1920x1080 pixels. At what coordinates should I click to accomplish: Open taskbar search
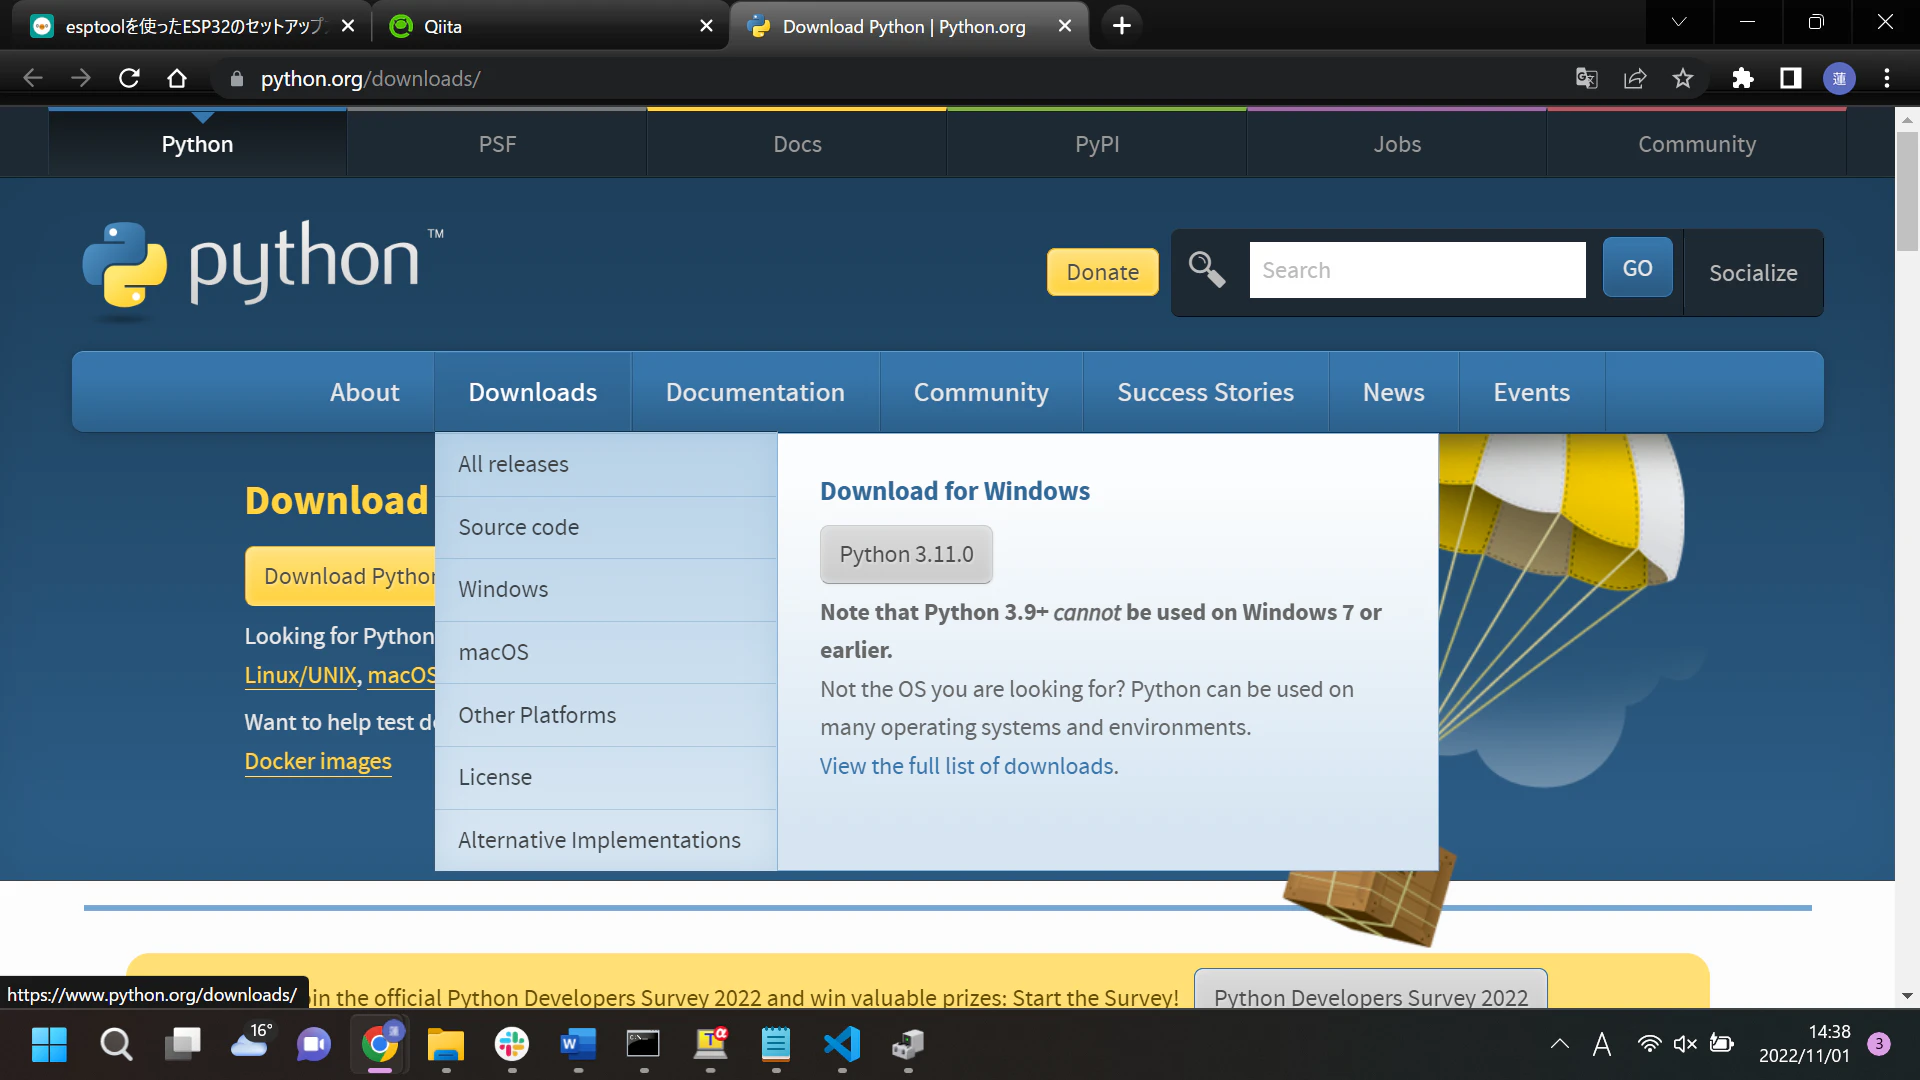click(x=116, y=1045)
